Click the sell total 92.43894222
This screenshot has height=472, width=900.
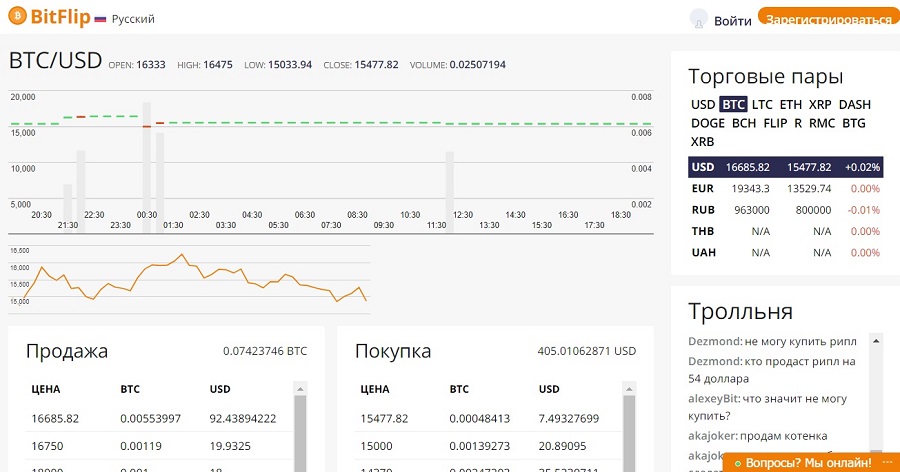click(243, 419)
